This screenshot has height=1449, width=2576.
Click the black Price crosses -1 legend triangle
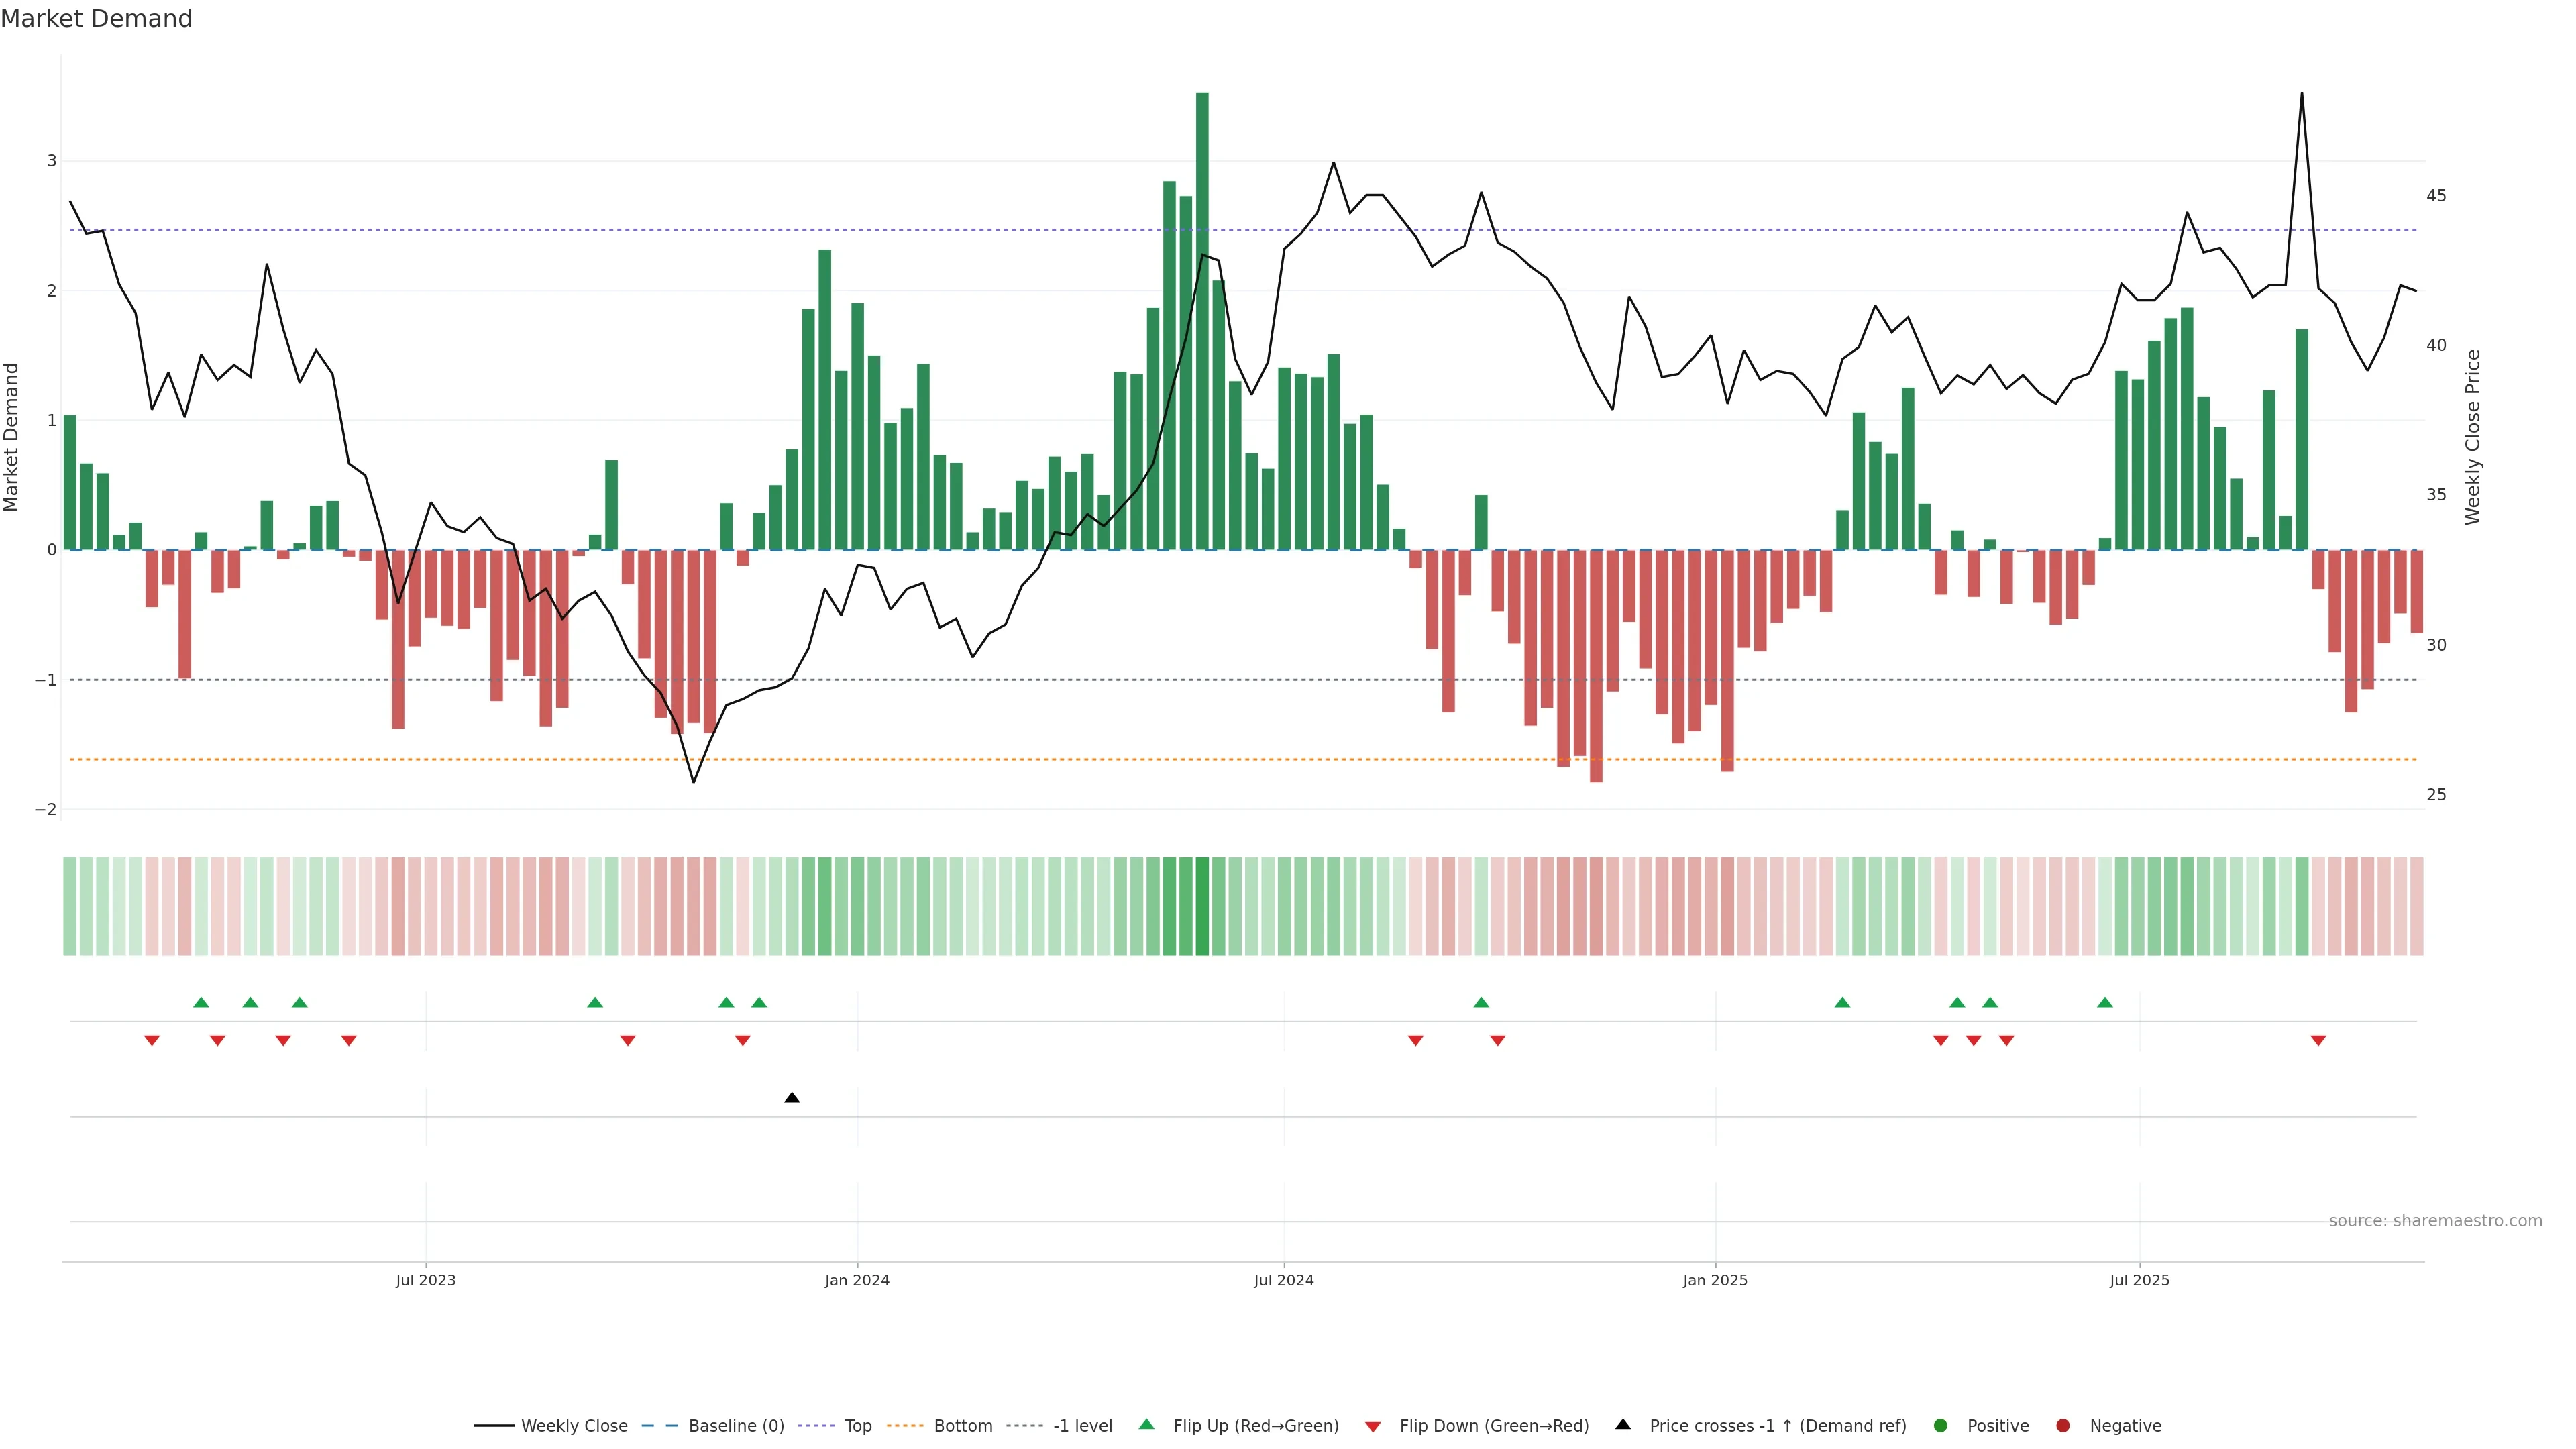[1623, 1425]
